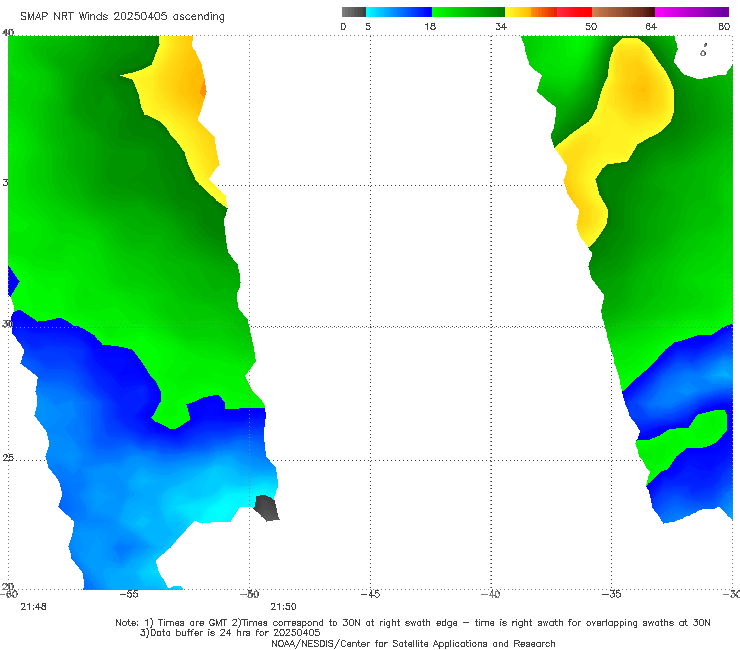Click the dark gray low-wind patch on the map
The height and width of the screenshot is (650, 740).
267,508
